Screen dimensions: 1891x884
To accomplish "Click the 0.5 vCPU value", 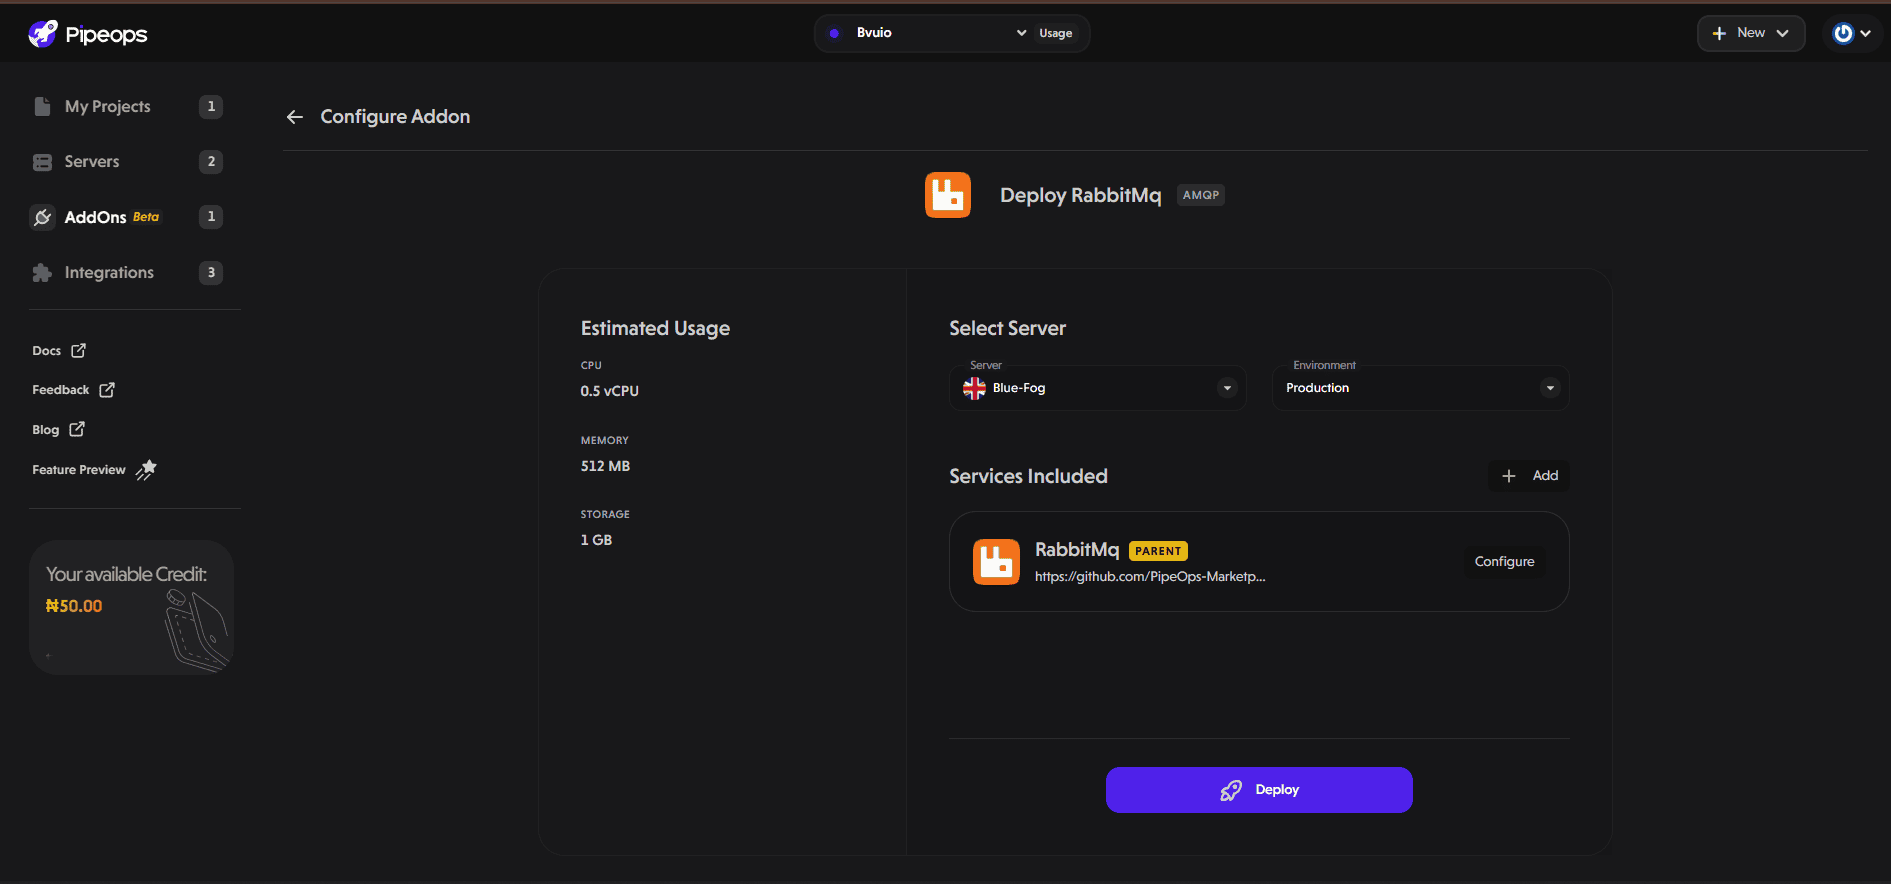I will 609,391.
